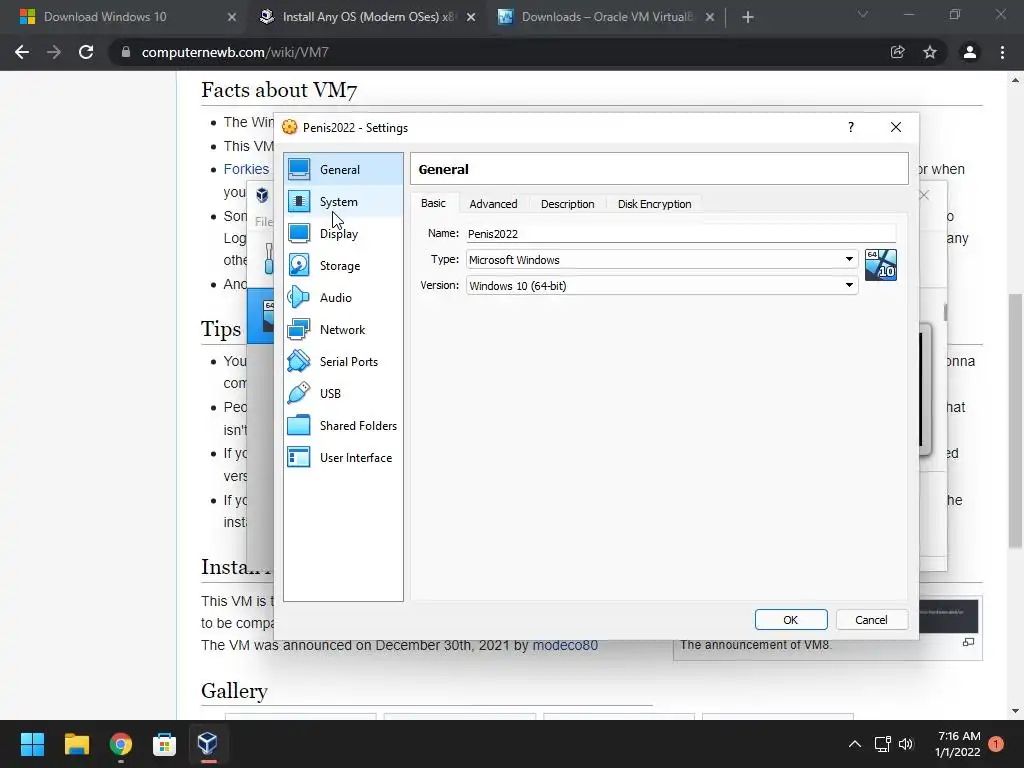This screenshot has height=768, width=1024.
Task: Switch to Downloads Oracle VM VirtualBox tab
Action: coord(606,17)
